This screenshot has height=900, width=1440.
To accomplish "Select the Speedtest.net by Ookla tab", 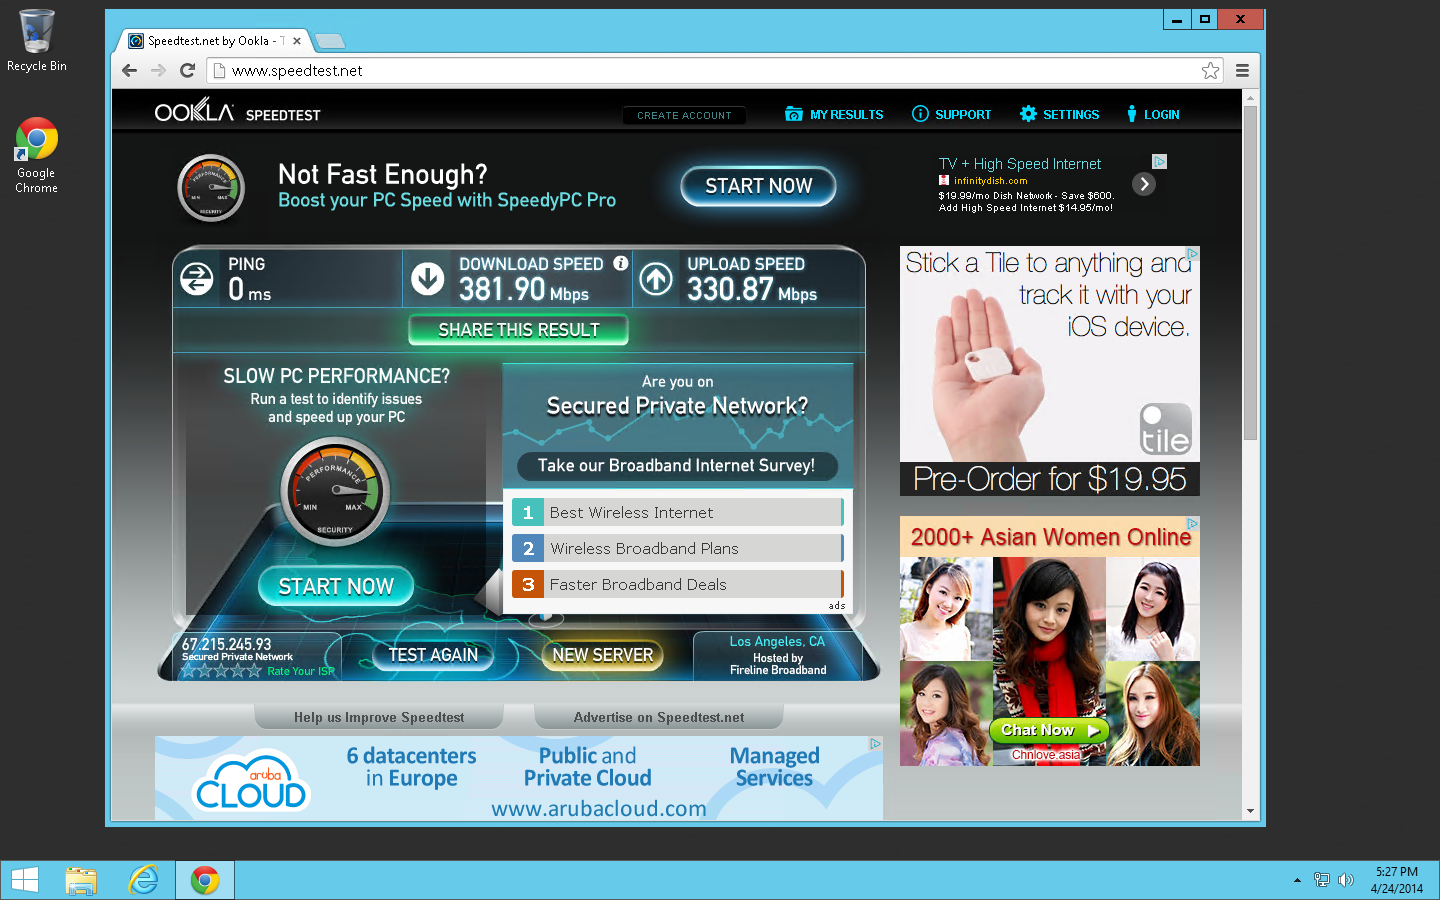I will pyautogui.click(x=216, y=41).
